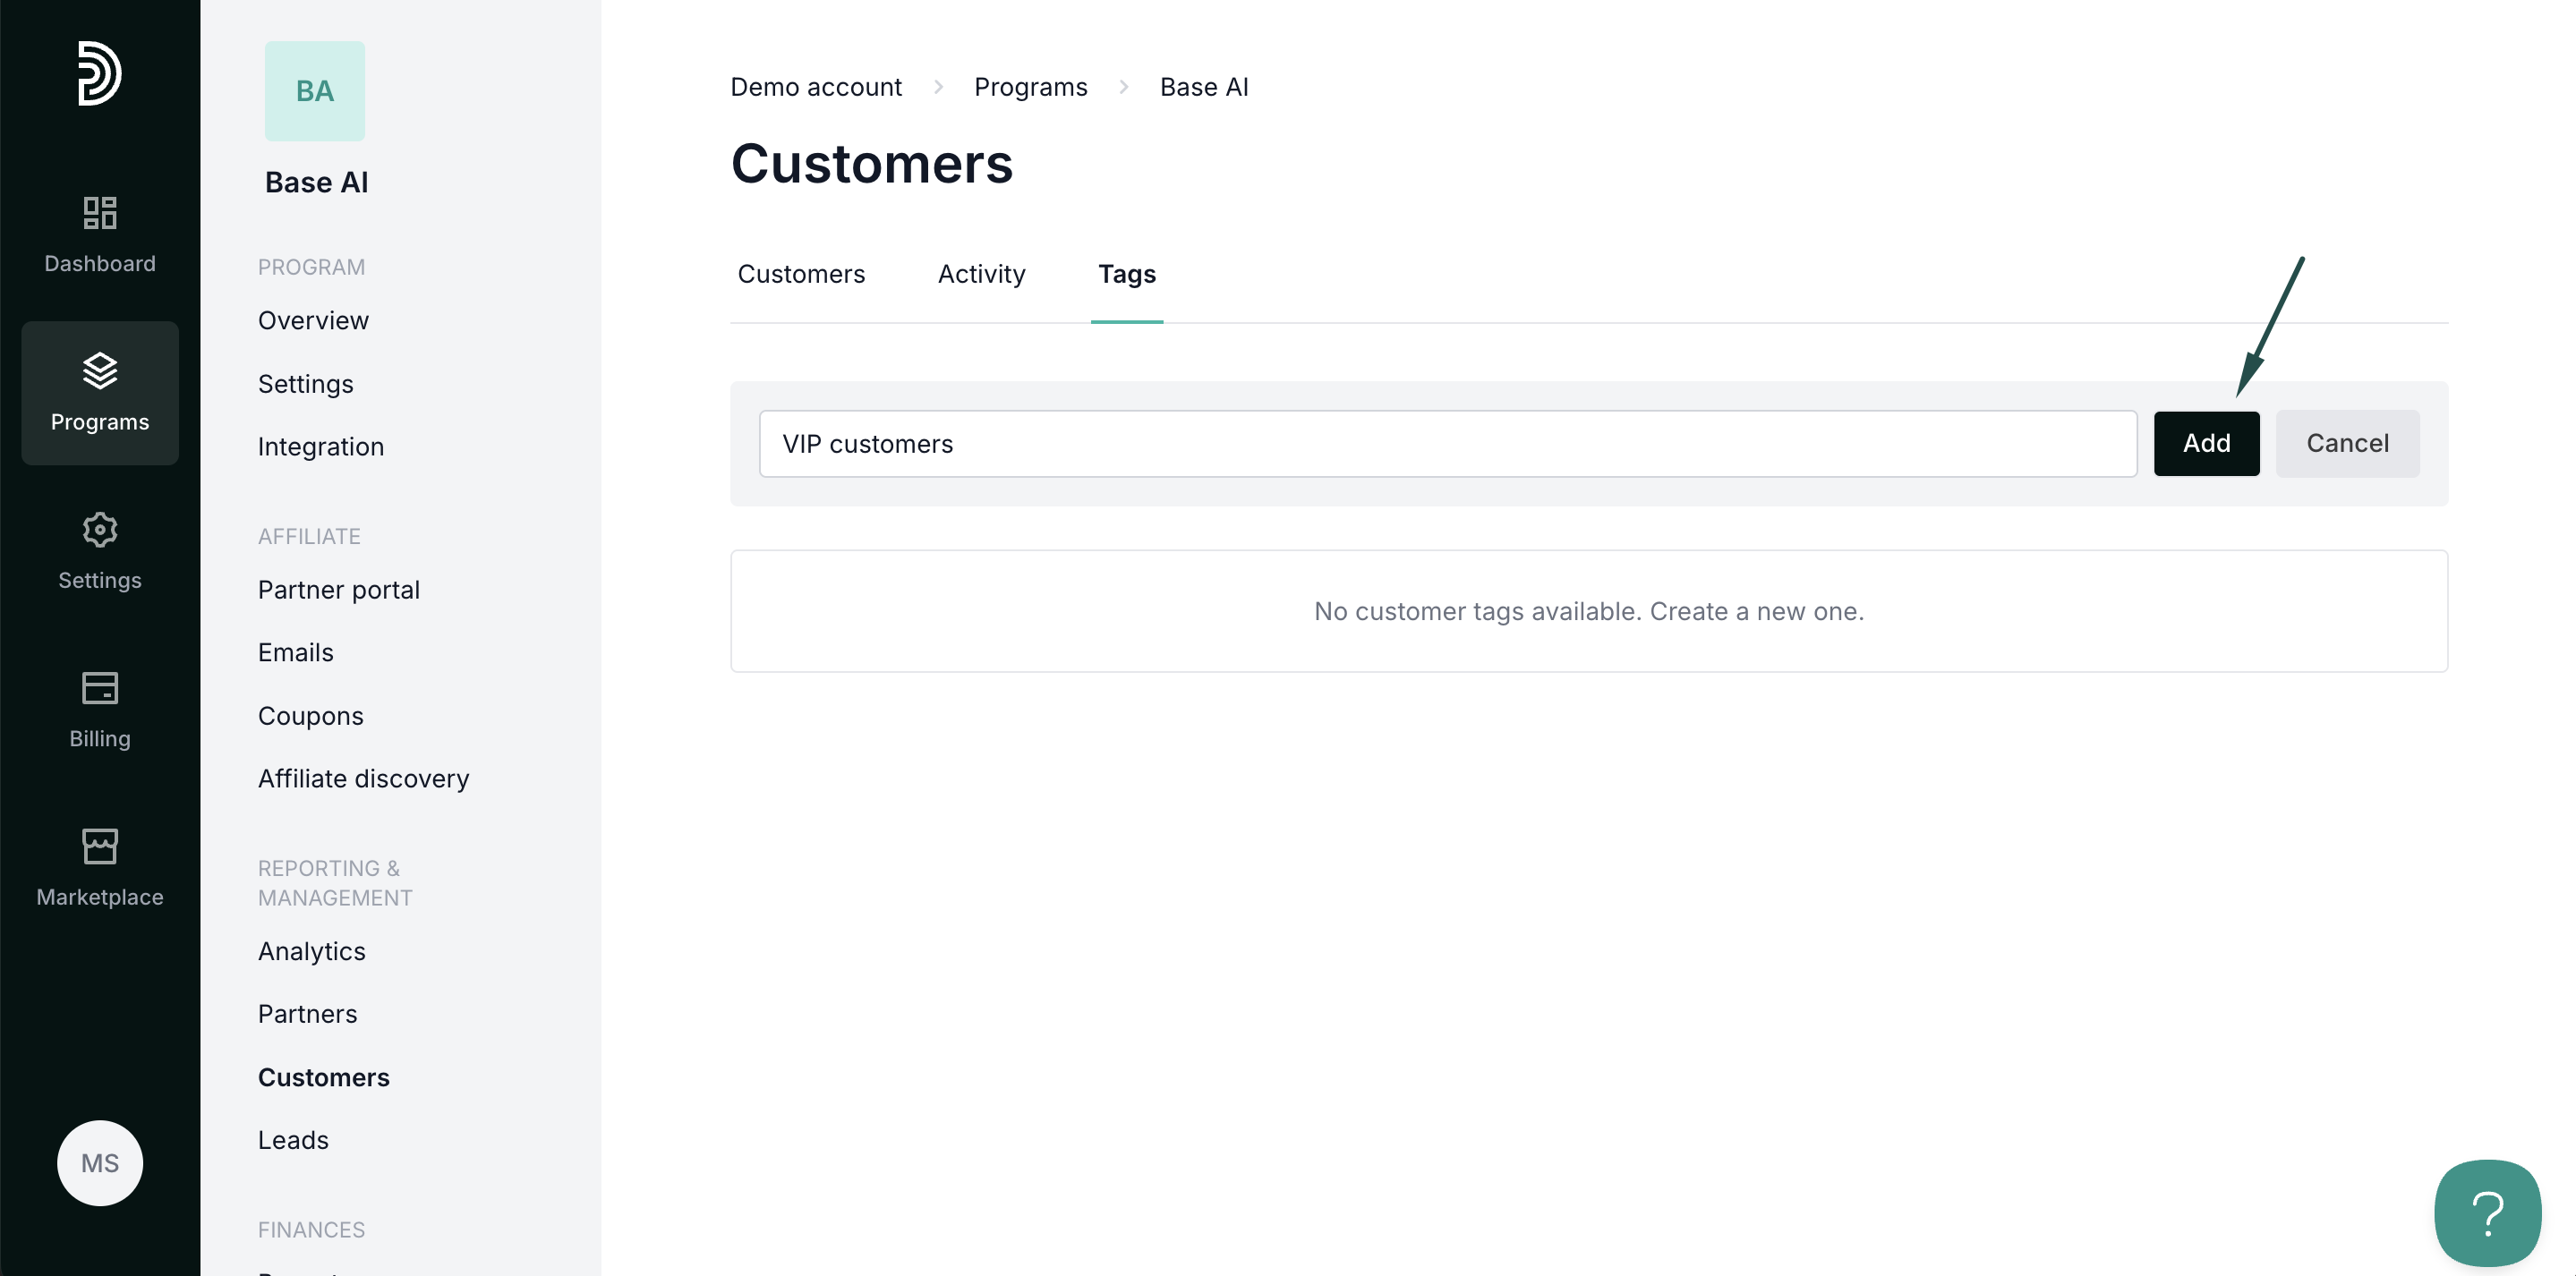Cancel the new tag creation
2576x1276 pixels.
(2346, 443)
